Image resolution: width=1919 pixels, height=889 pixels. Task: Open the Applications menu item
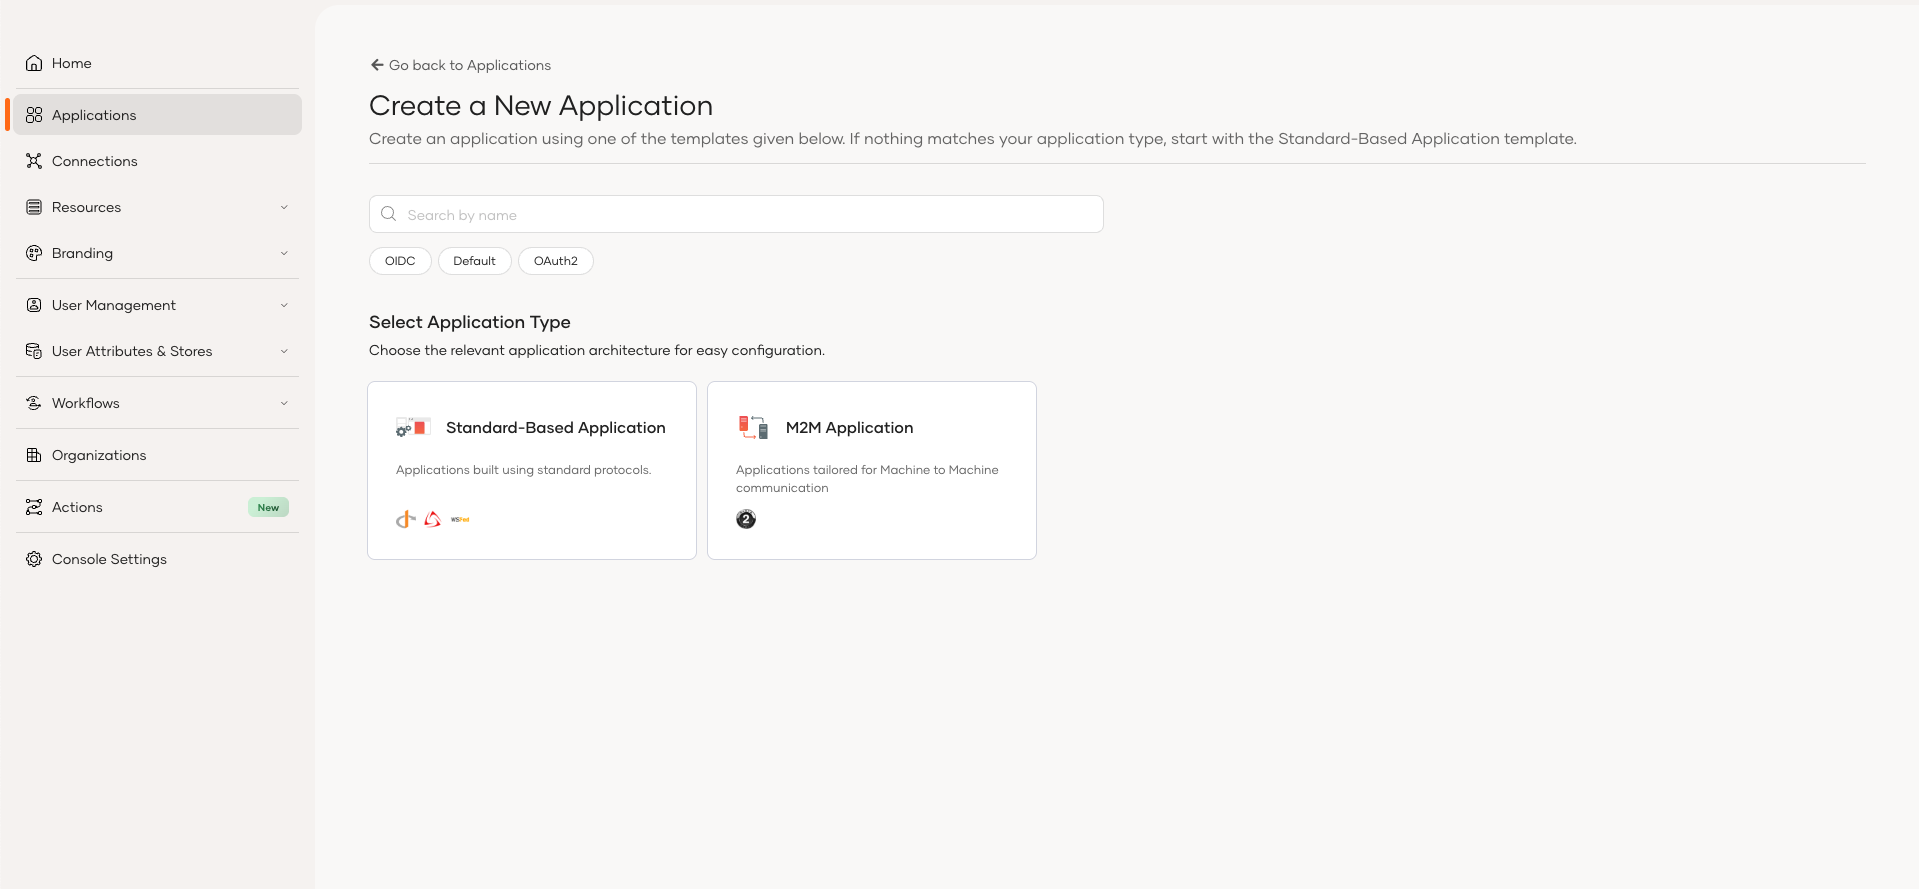pyautogui.click(x=94, y=115)
